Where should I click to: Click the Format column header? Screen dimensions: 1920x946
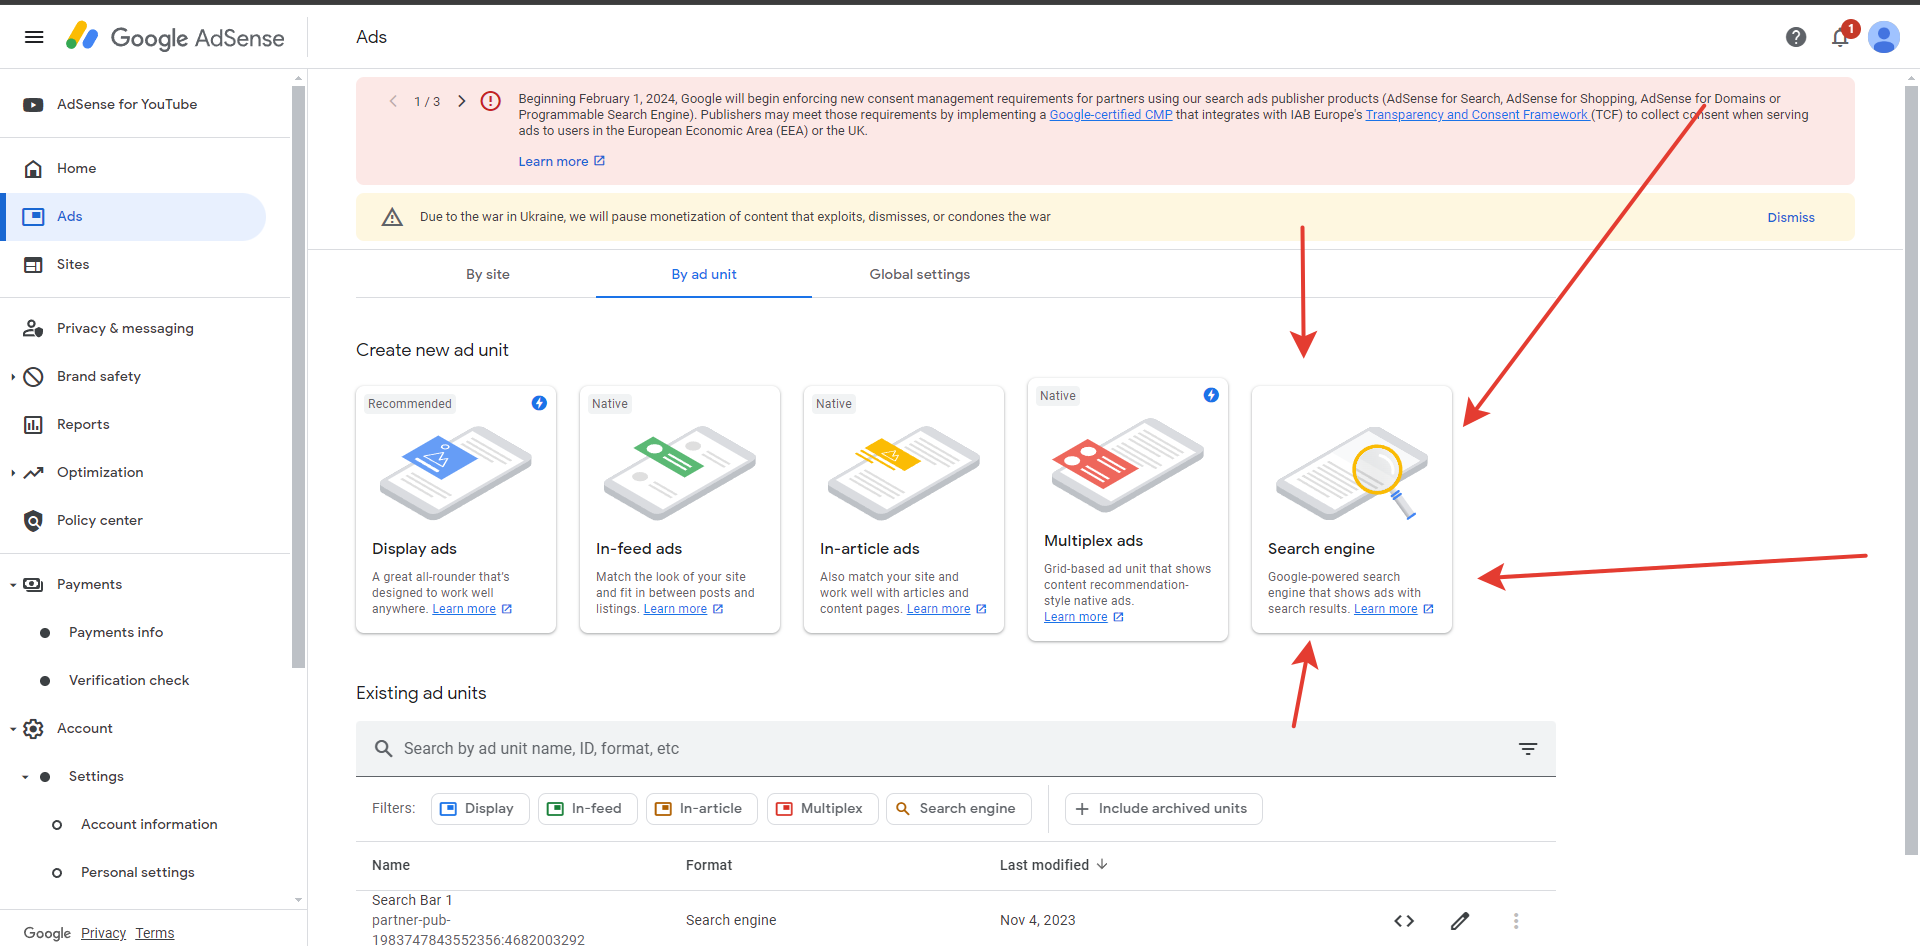(709, 865)
